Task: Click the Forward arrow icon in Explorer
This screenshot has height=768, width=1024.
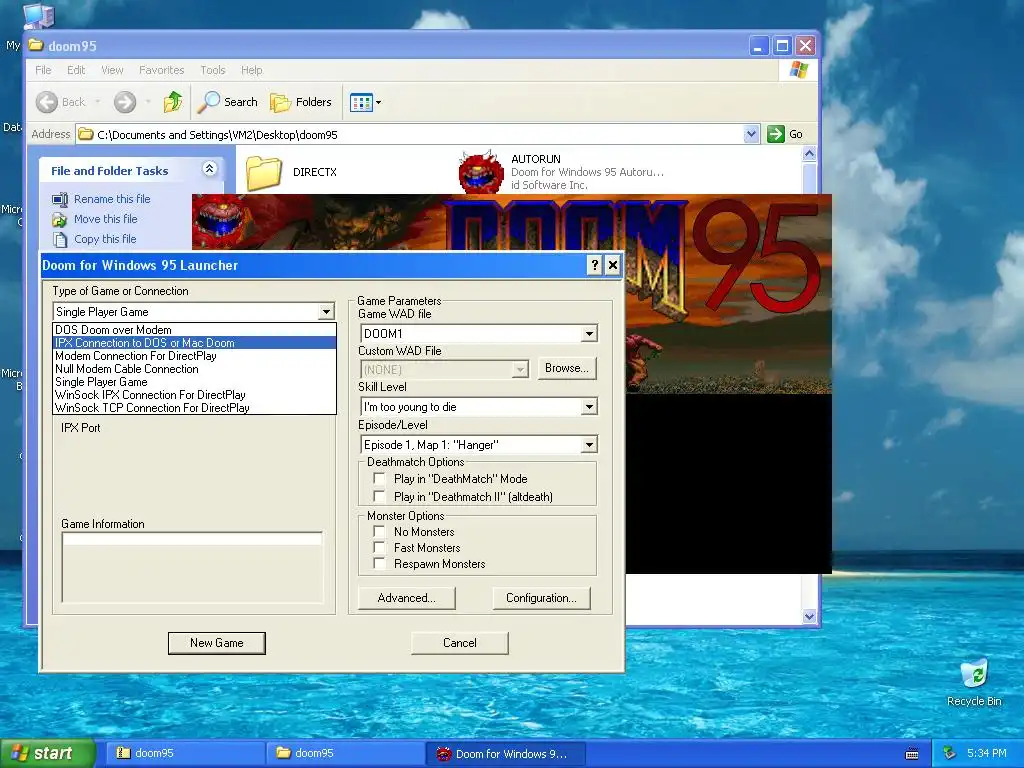Action: 125,102
